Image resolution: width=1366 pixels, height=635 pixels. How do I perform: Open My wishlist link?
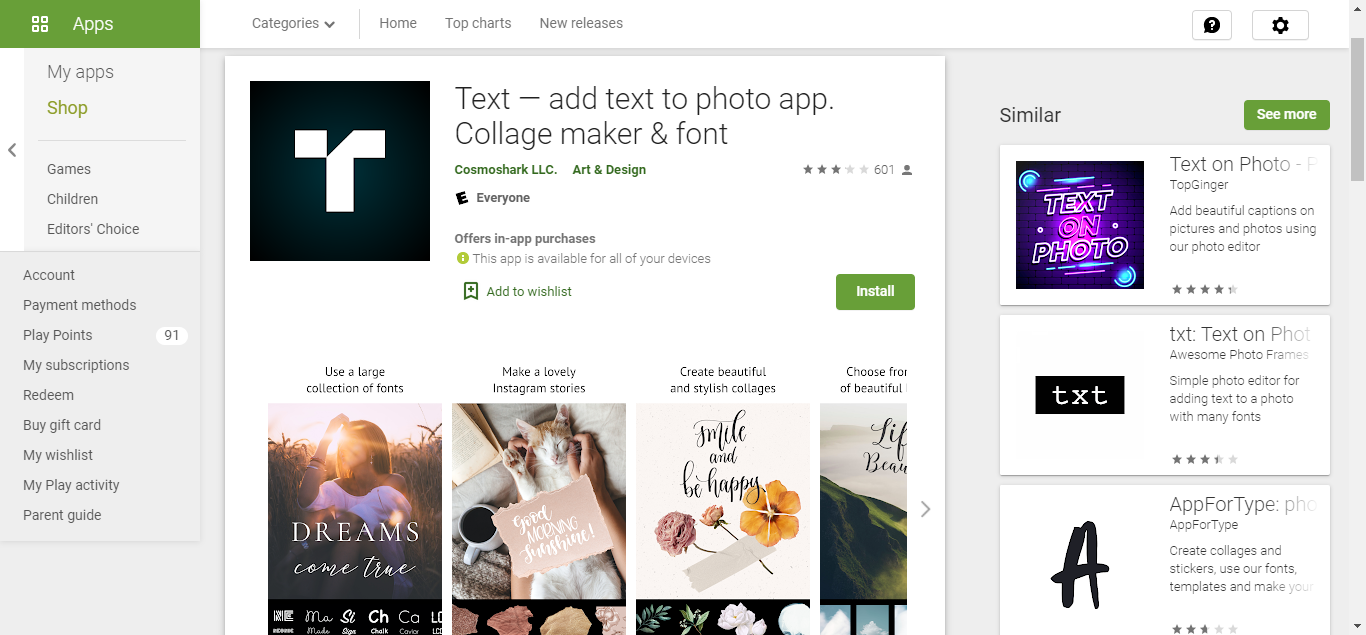(x=58, y=455)
